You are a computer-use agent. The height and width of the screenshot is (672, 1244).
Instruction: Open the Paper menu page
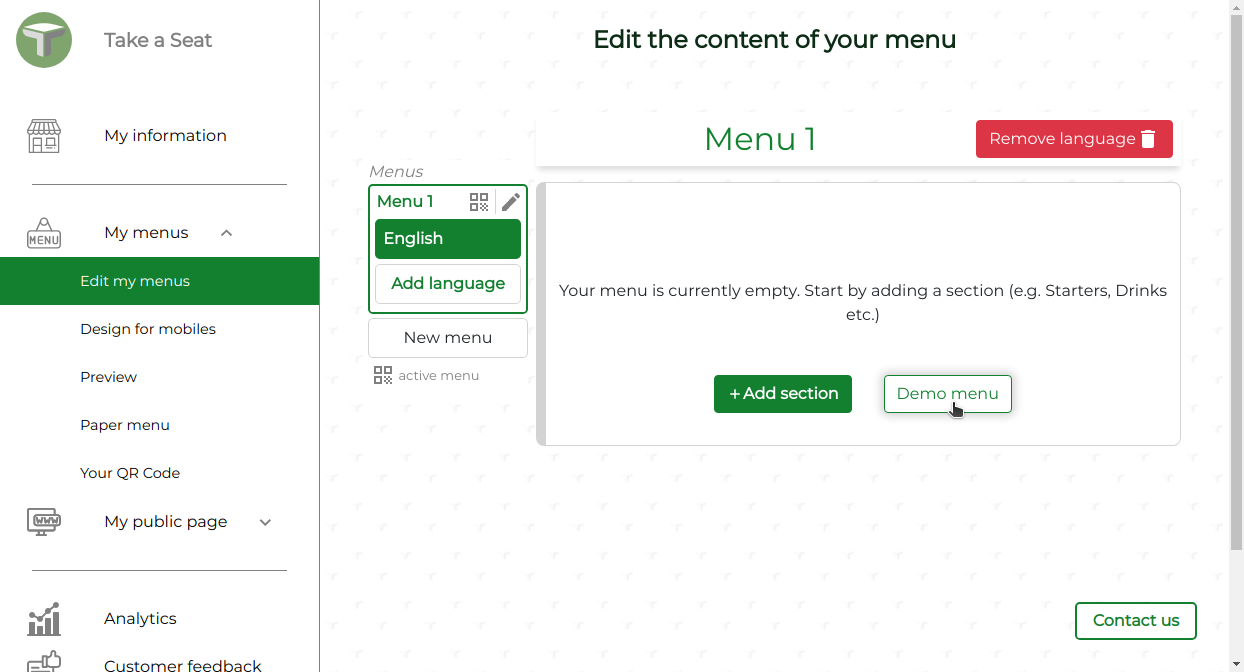(x=125, y=425)
